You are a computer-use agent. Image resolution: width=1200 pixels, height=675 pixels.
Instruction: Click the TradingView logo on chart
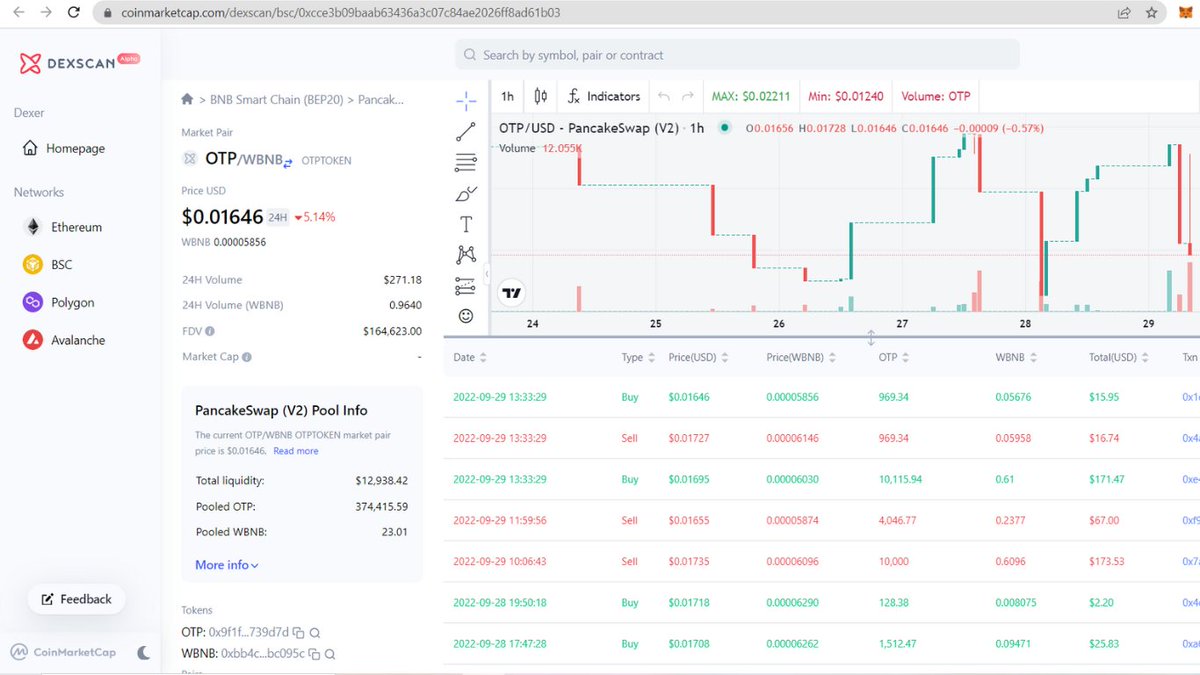click(x=512, y=293)
